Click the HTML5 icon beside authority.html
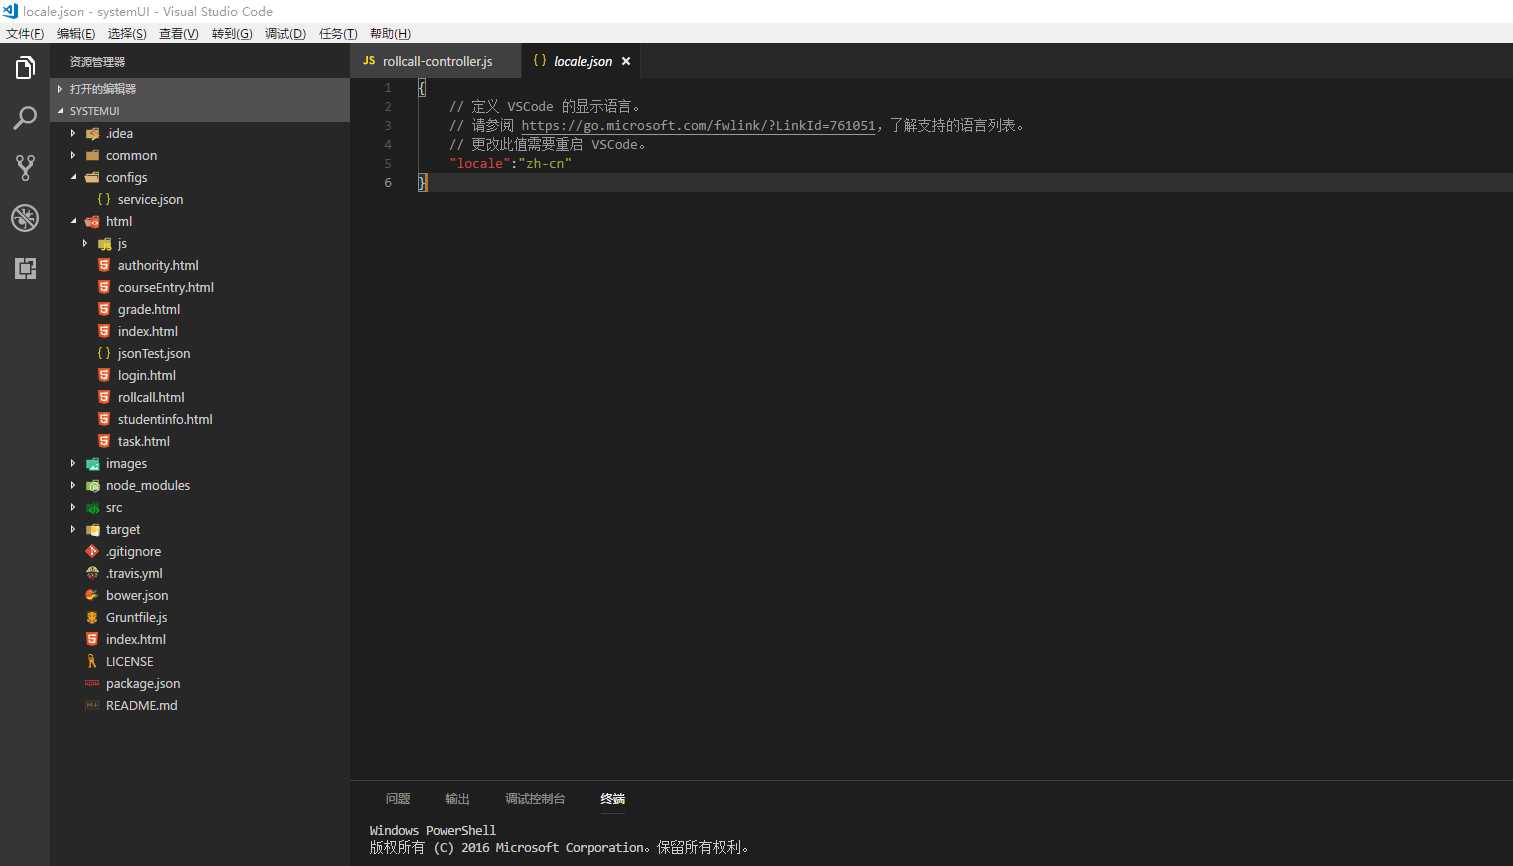The image size is (1513, 866). pyautogui.click(x=104, y=265)
